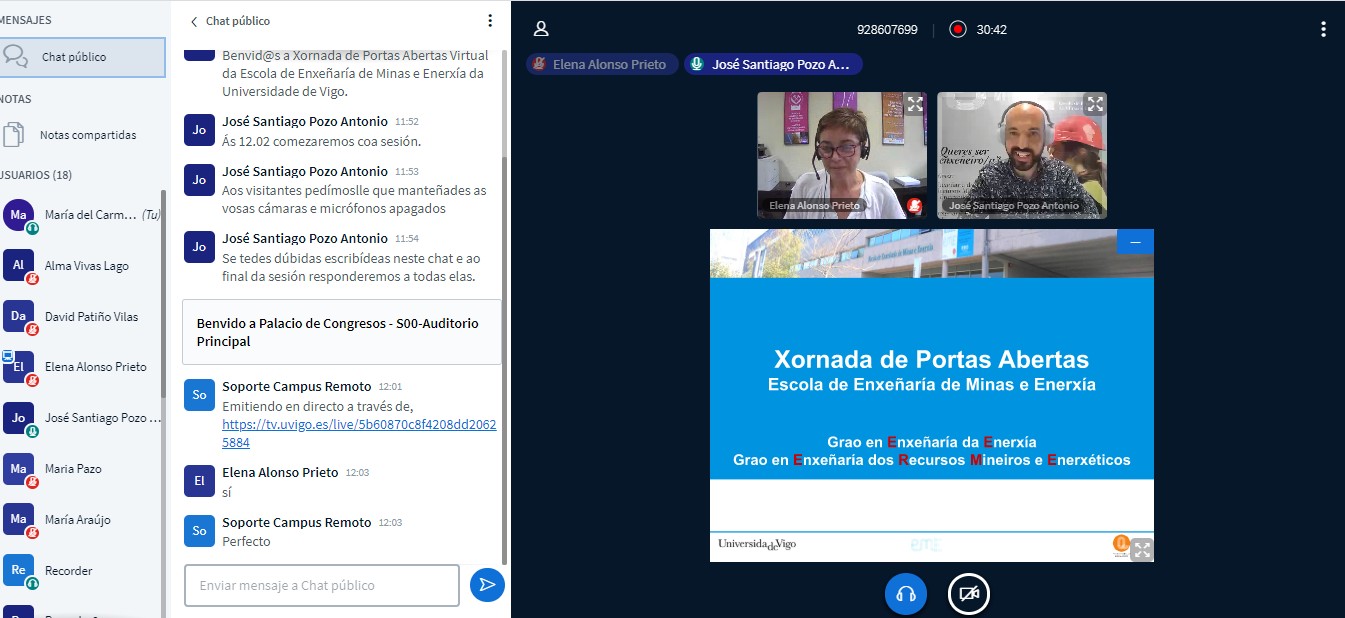Click the 'Perfecto' chat message
1345x618 pixels.
tap(246, 541)
